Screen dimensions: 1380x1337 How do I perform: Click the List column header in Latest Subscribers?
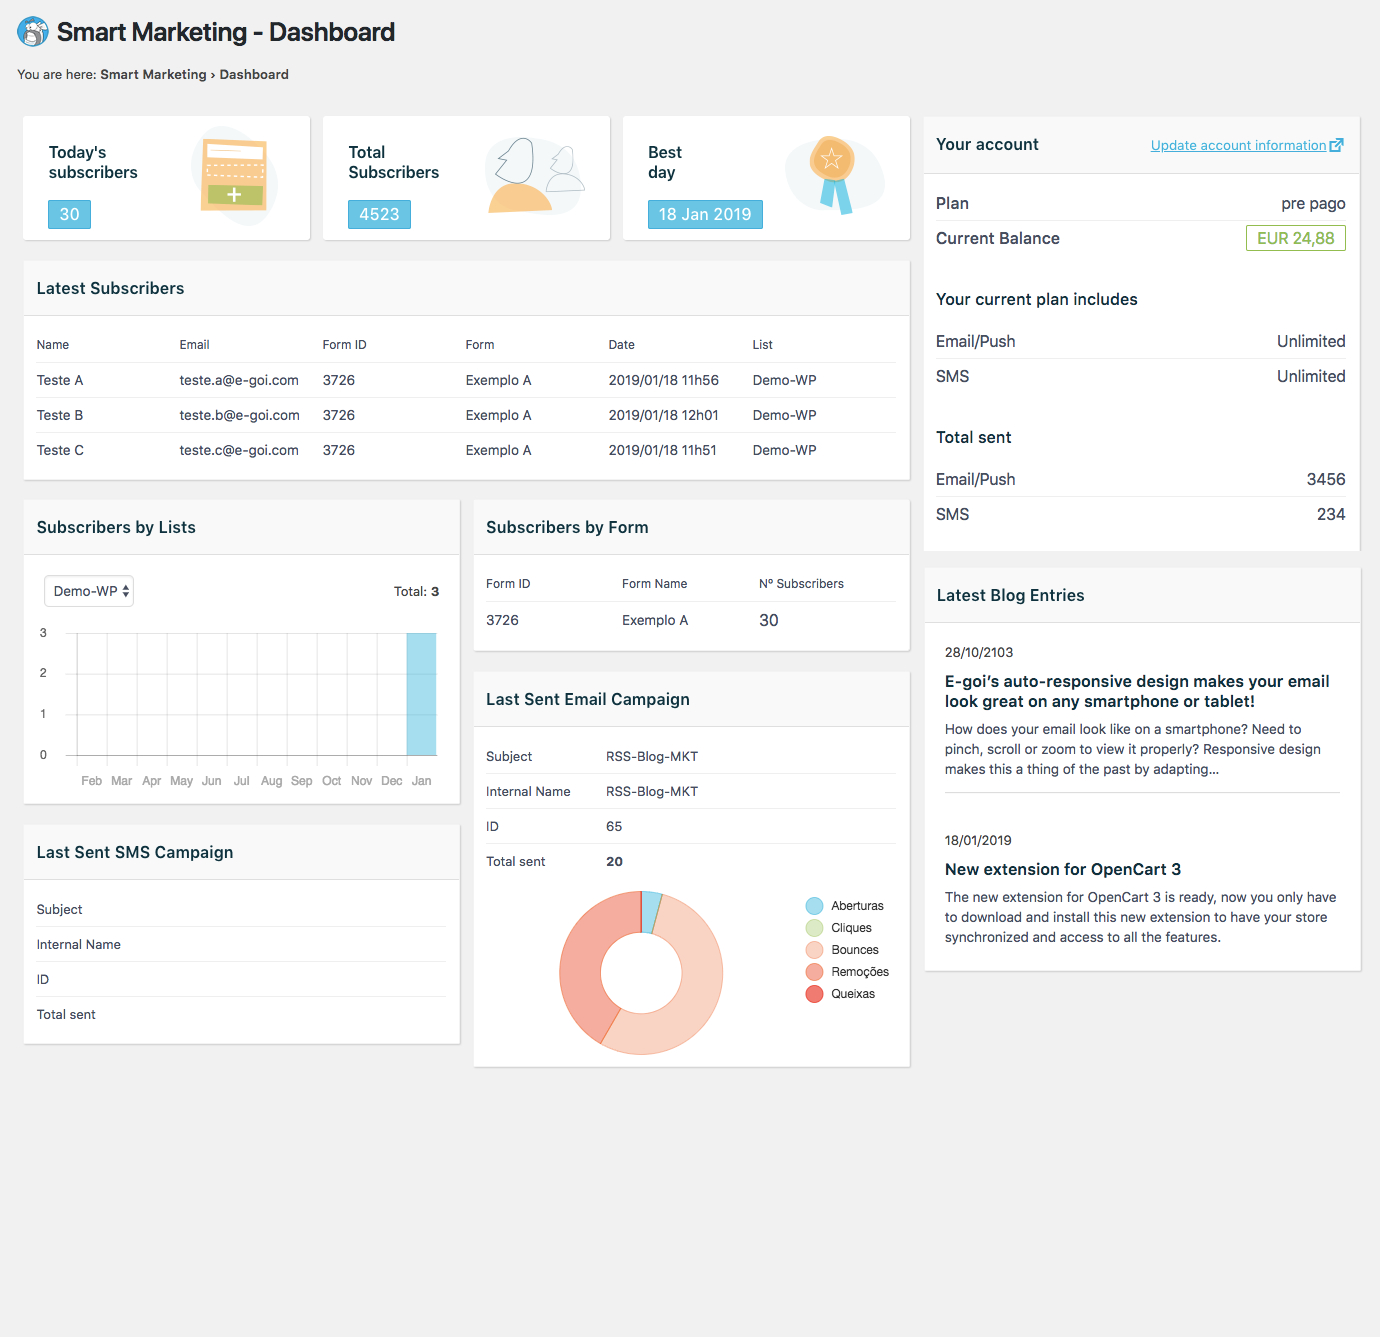(x=763, y=344)
